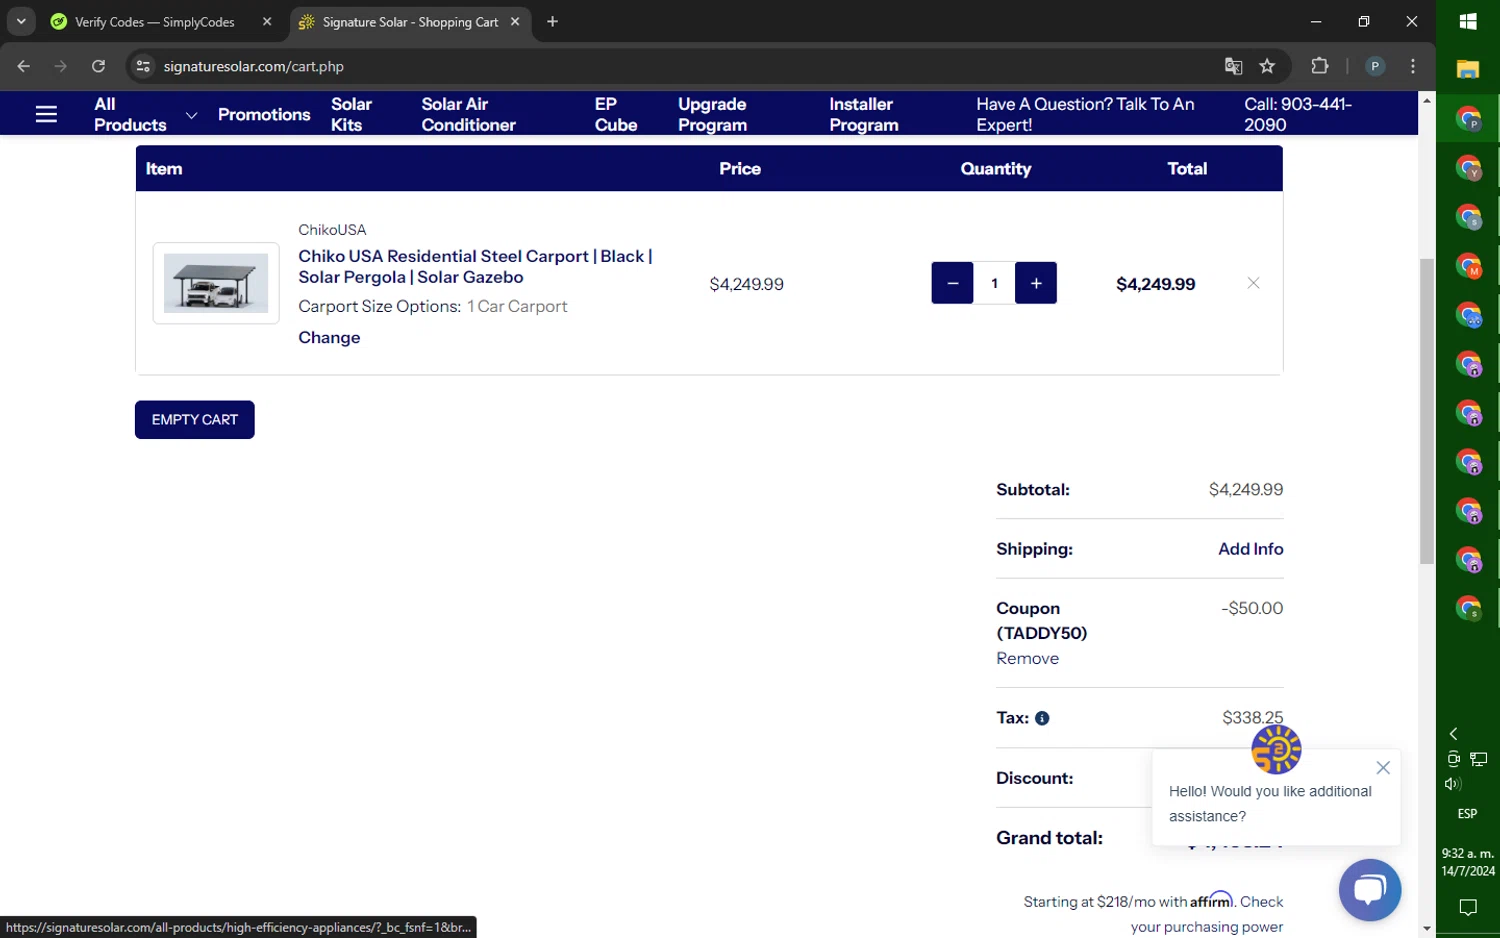Open Solar Air Conditioner menu
The height and width of the screenshot is (938, 1500).
pyautogui.click(x=468, y=114)
